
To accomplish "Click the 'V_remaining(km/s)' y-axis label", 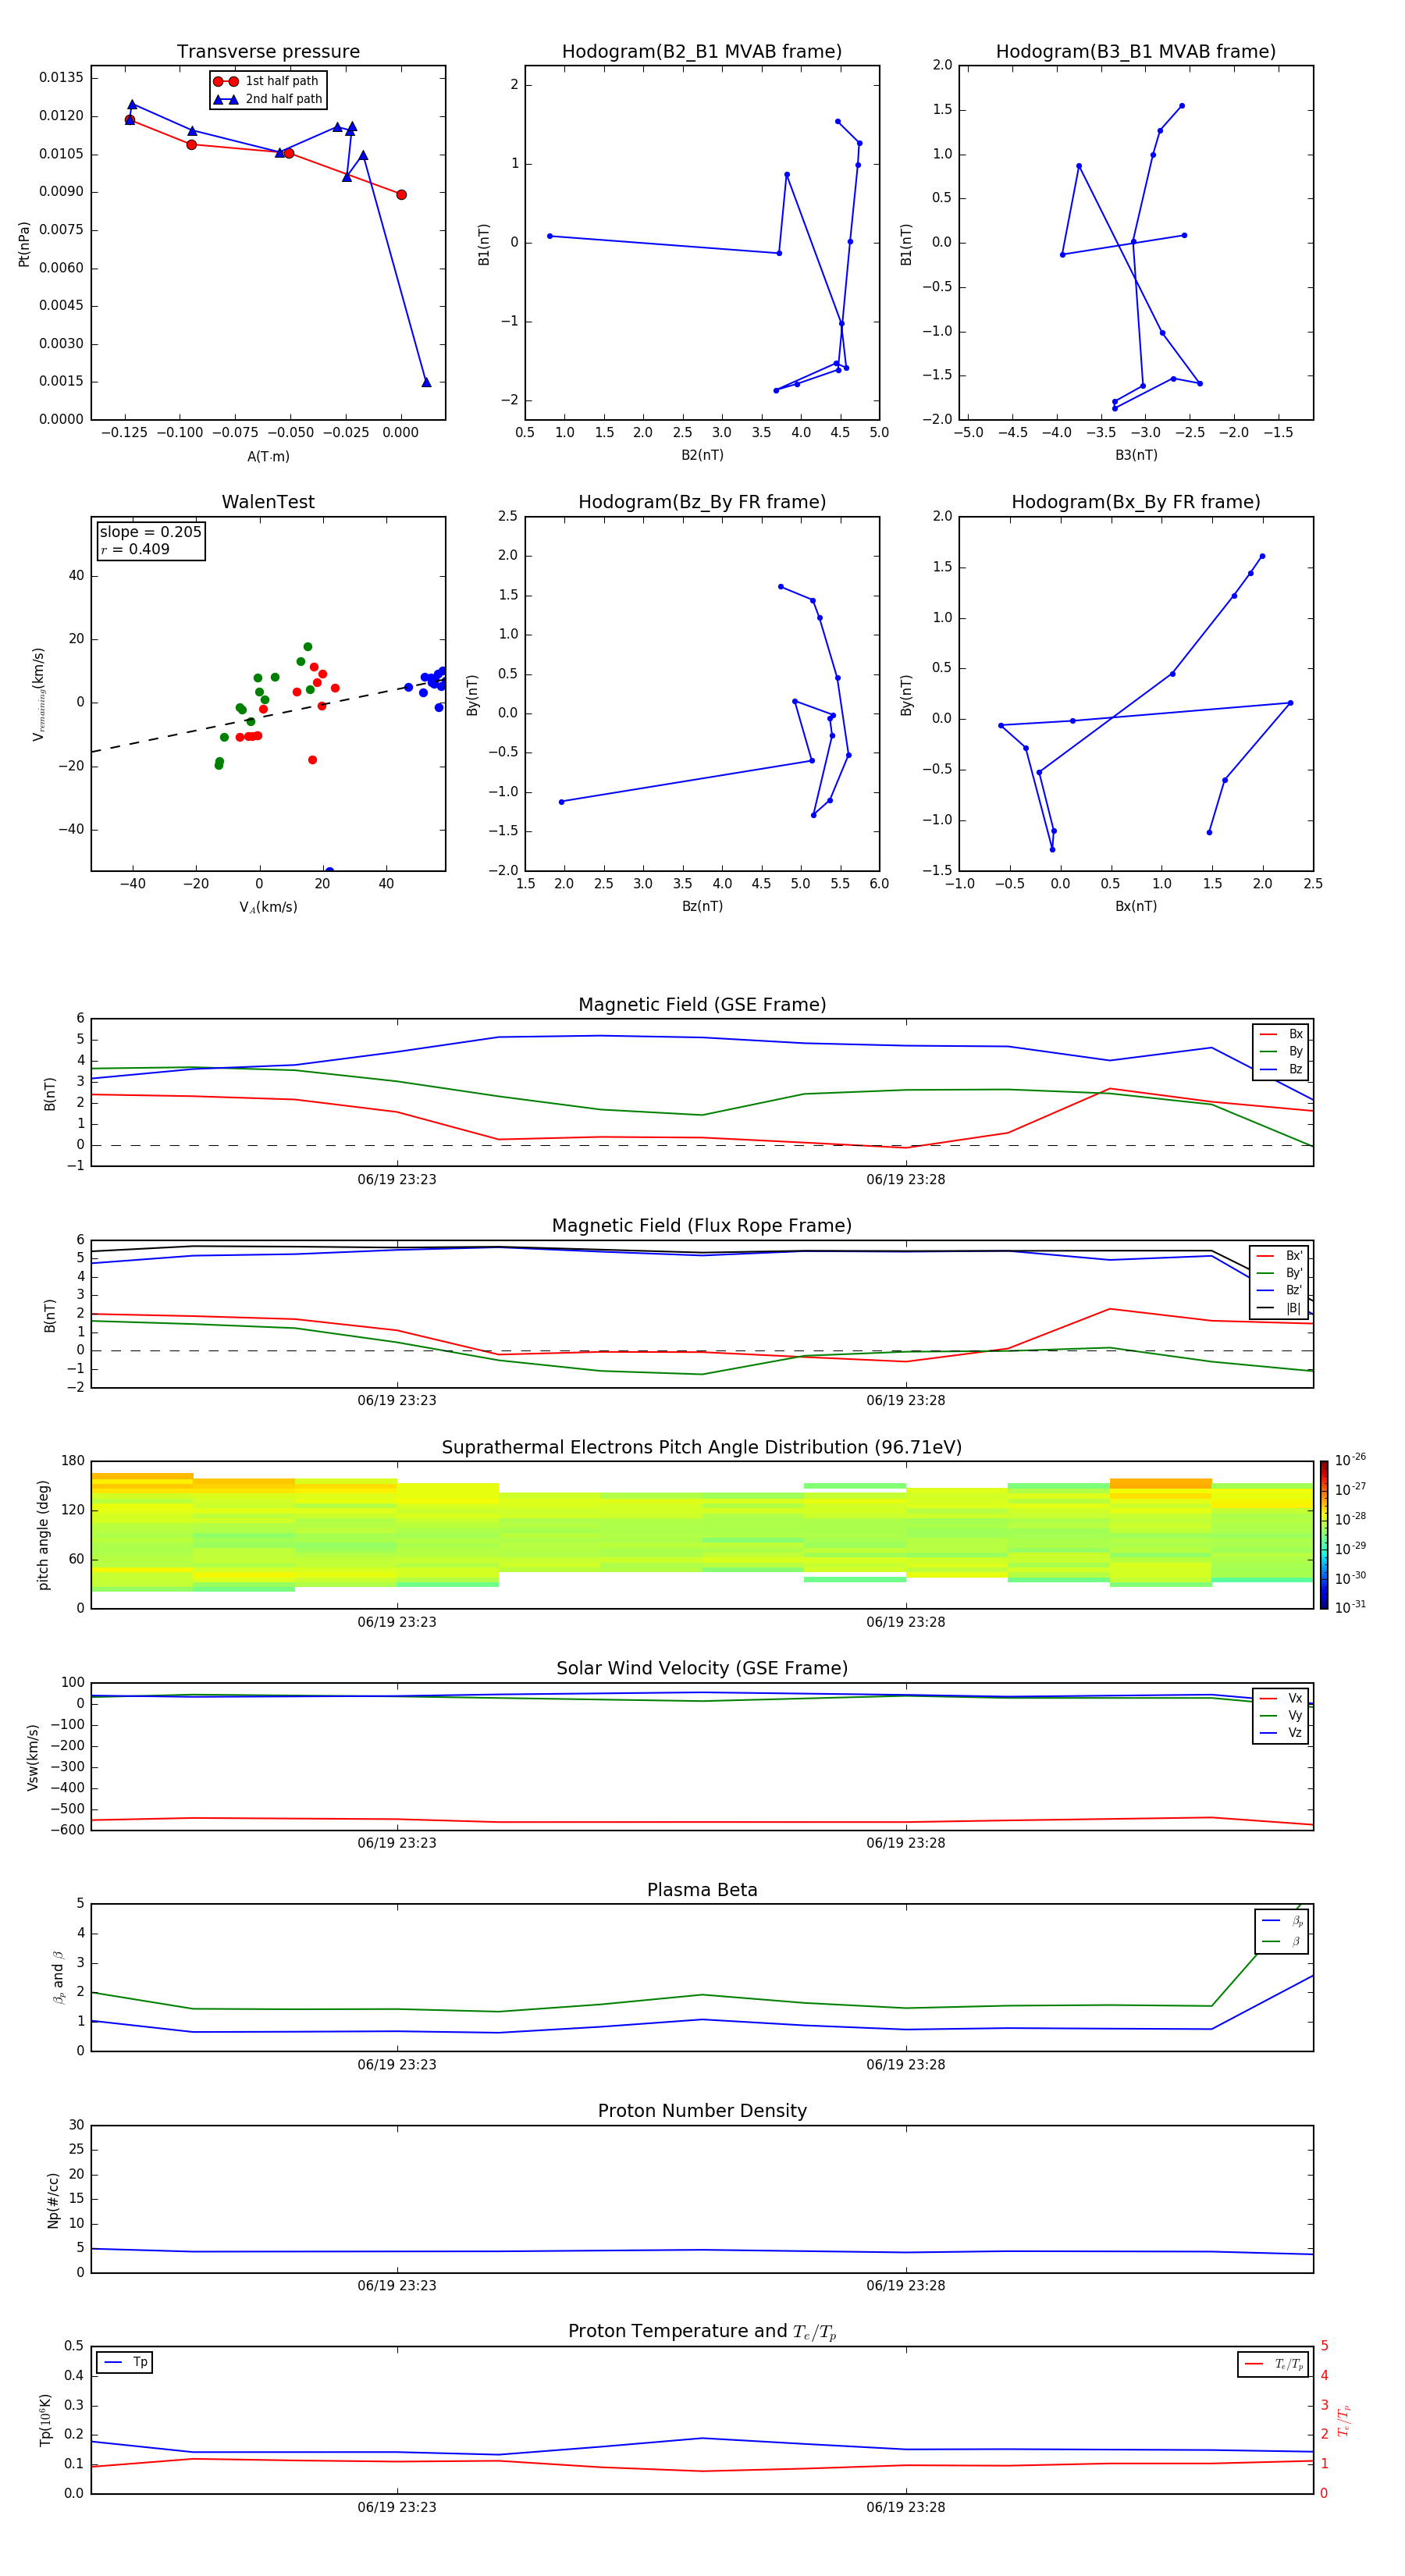I will [x=39, y=694].
